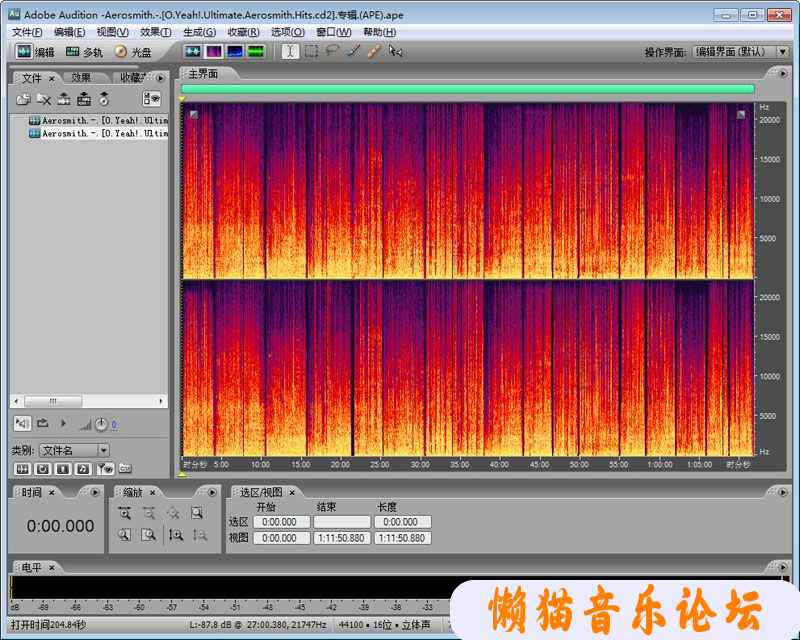This screenshot has width=800, height=640.
Task: Toggle full path display button
Action: [x=125, y=468]
